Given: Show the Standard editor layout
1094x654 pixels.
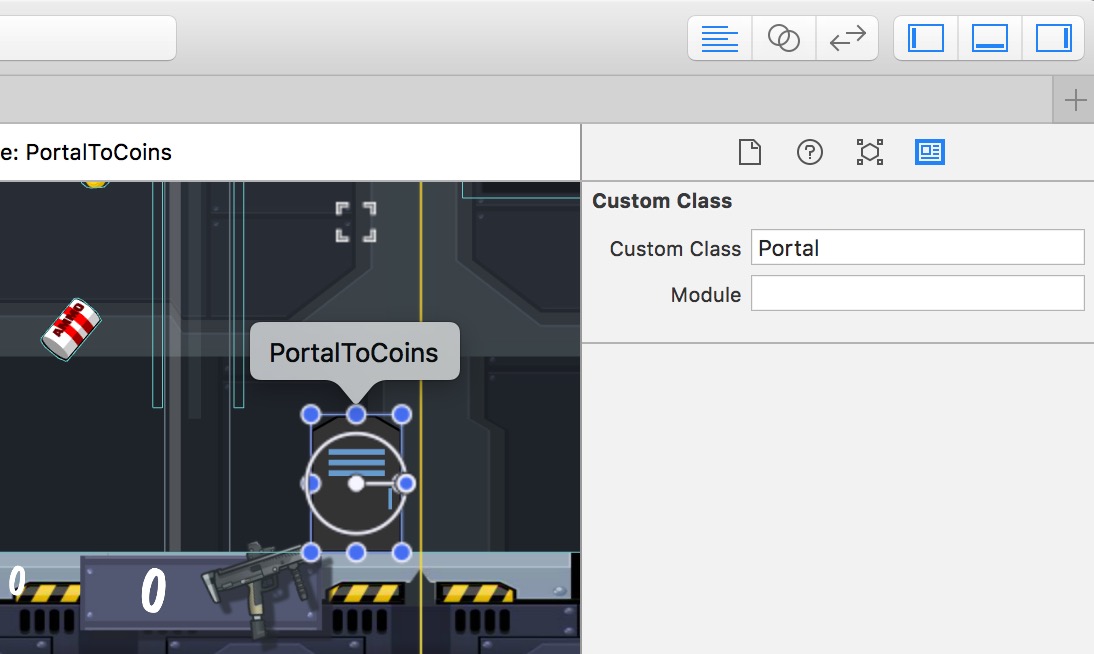Looking at the screenshot, I should [x=718, y=38].
